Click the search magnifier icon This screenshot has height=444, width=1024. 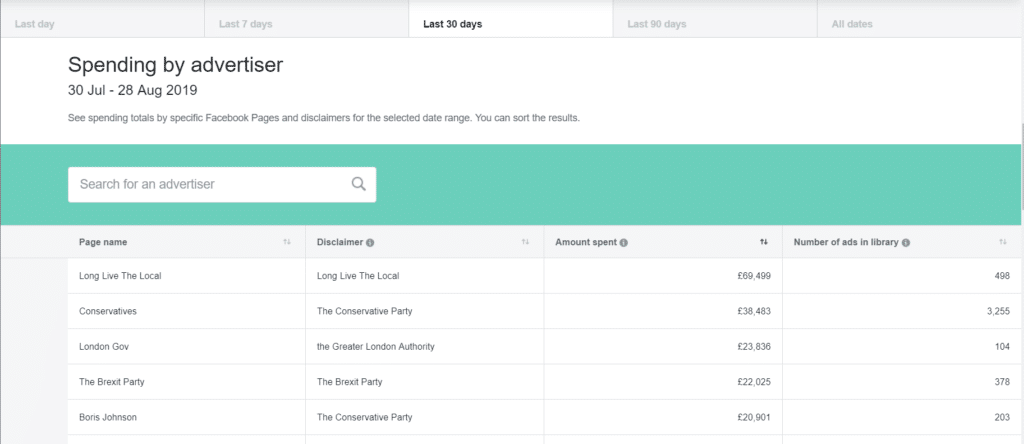[x=359, y=184]
